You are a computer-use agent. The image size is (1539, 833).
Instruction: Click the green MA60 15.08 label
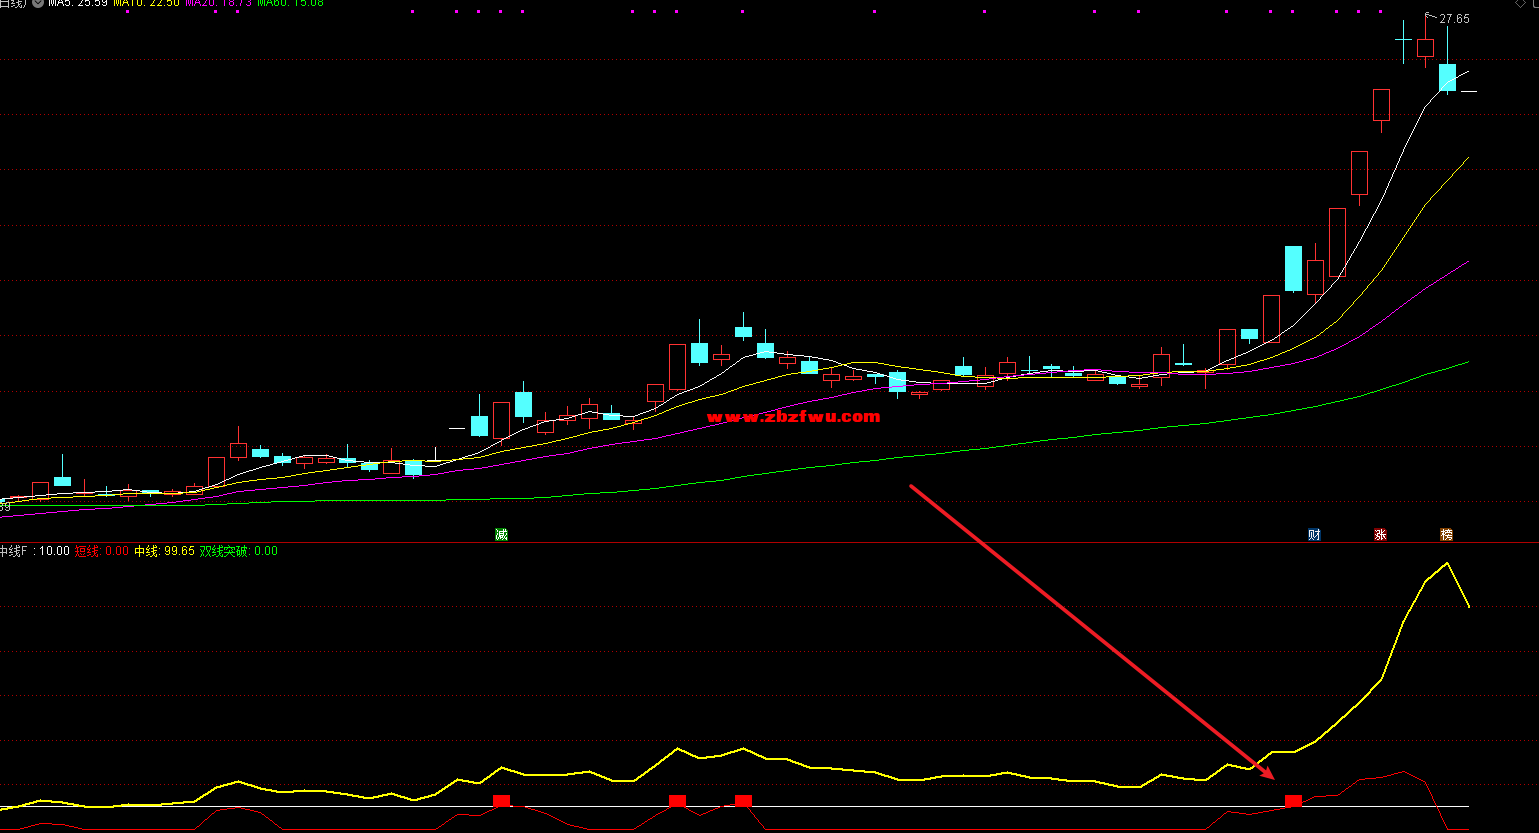coord(290,3)
